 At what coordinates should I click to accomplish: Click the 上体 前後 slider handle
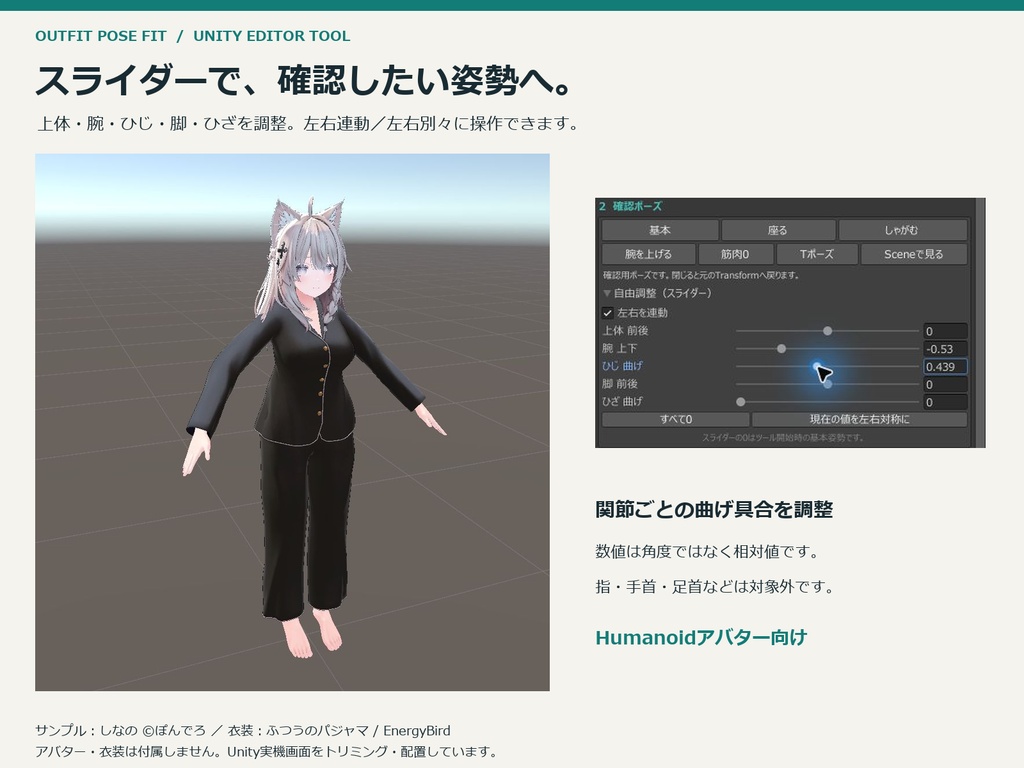click(x=827, y=331)
